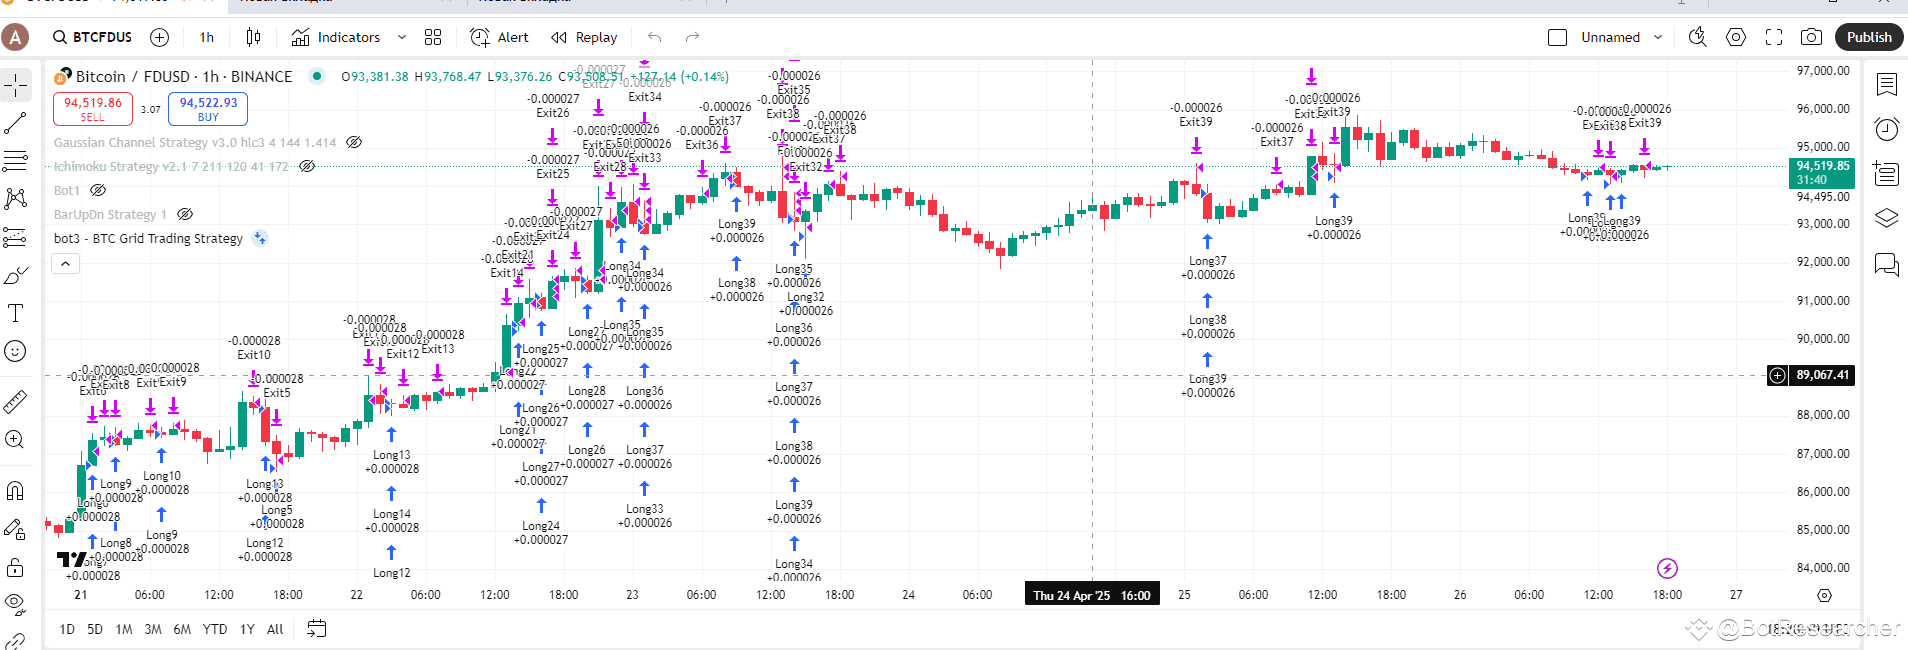This screenshot has width=1908, height=650.
Task: Show the Gaussian Channel Strategy indicator
Action: click(354, 142)
